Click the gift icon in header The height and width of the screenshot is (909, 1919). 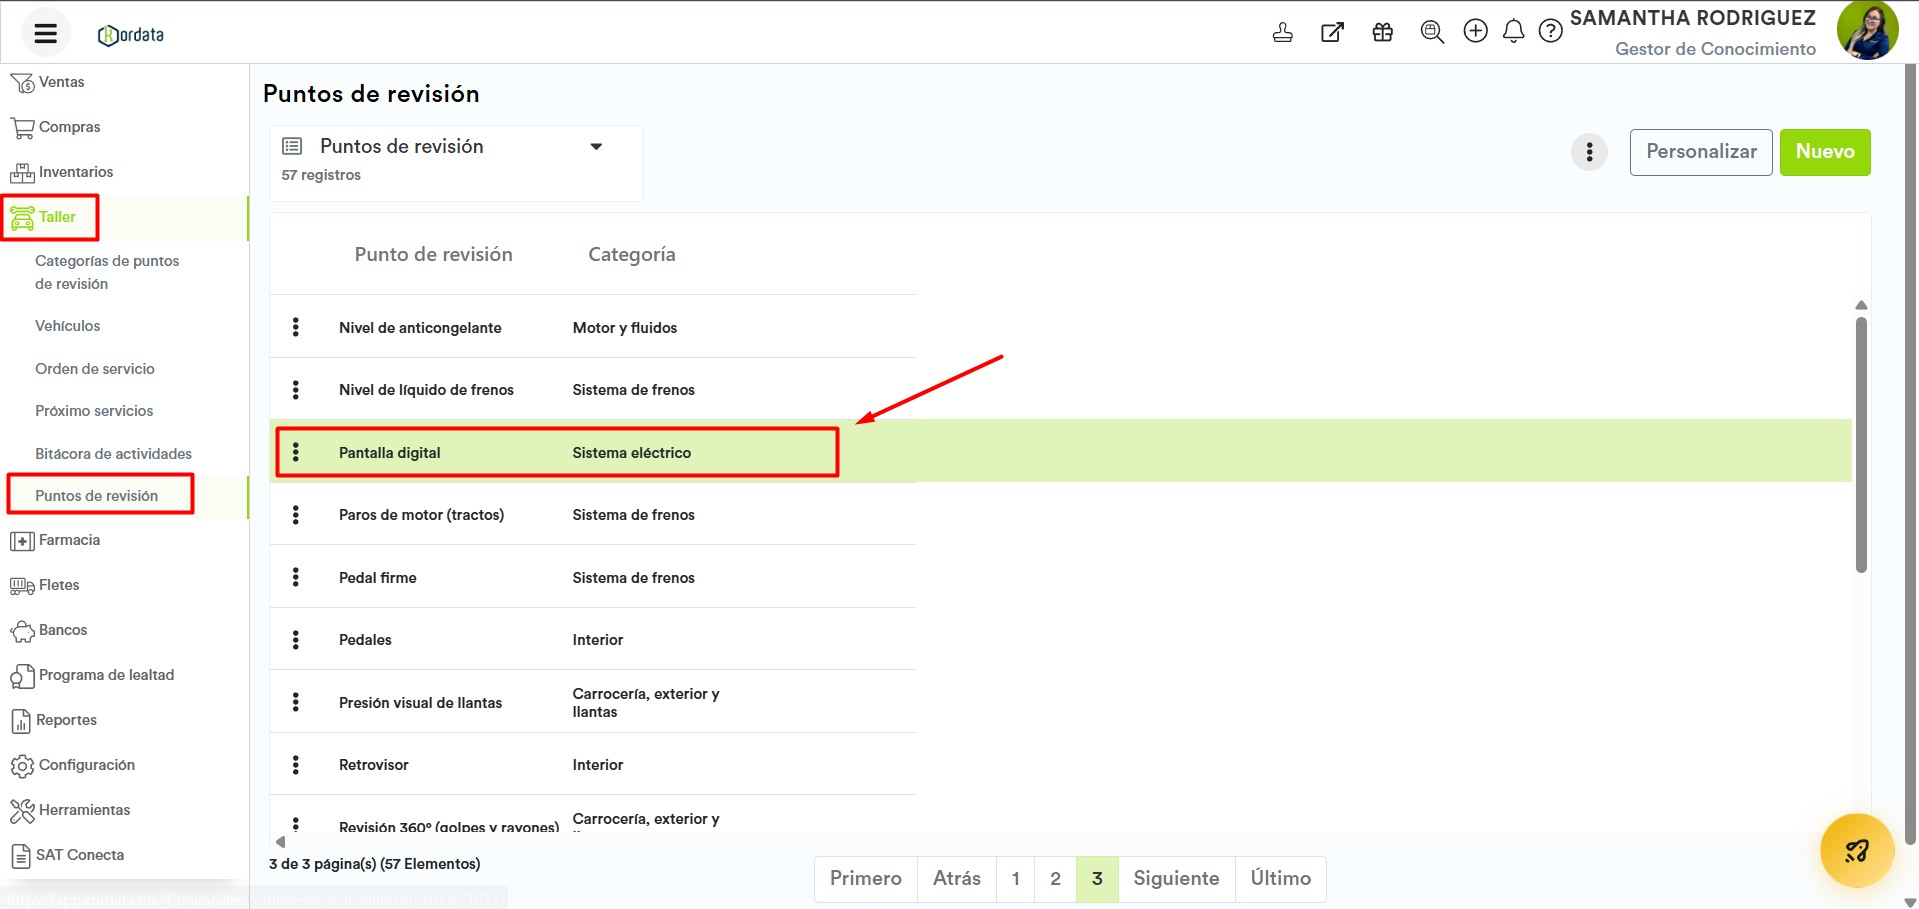[x=1382, y=32]
